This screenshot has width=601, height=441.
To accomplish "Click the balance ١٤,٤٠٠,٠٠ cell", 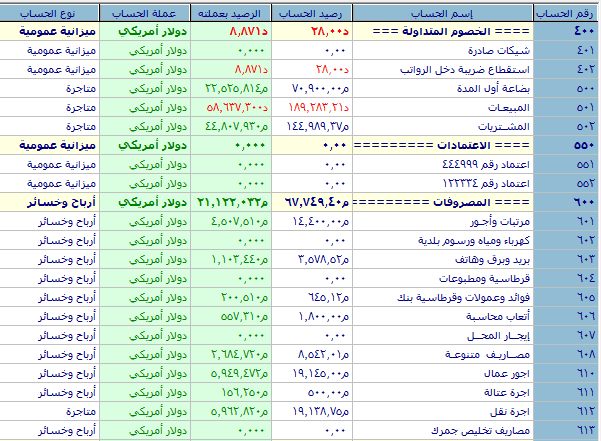I will (x=312, y=221).
